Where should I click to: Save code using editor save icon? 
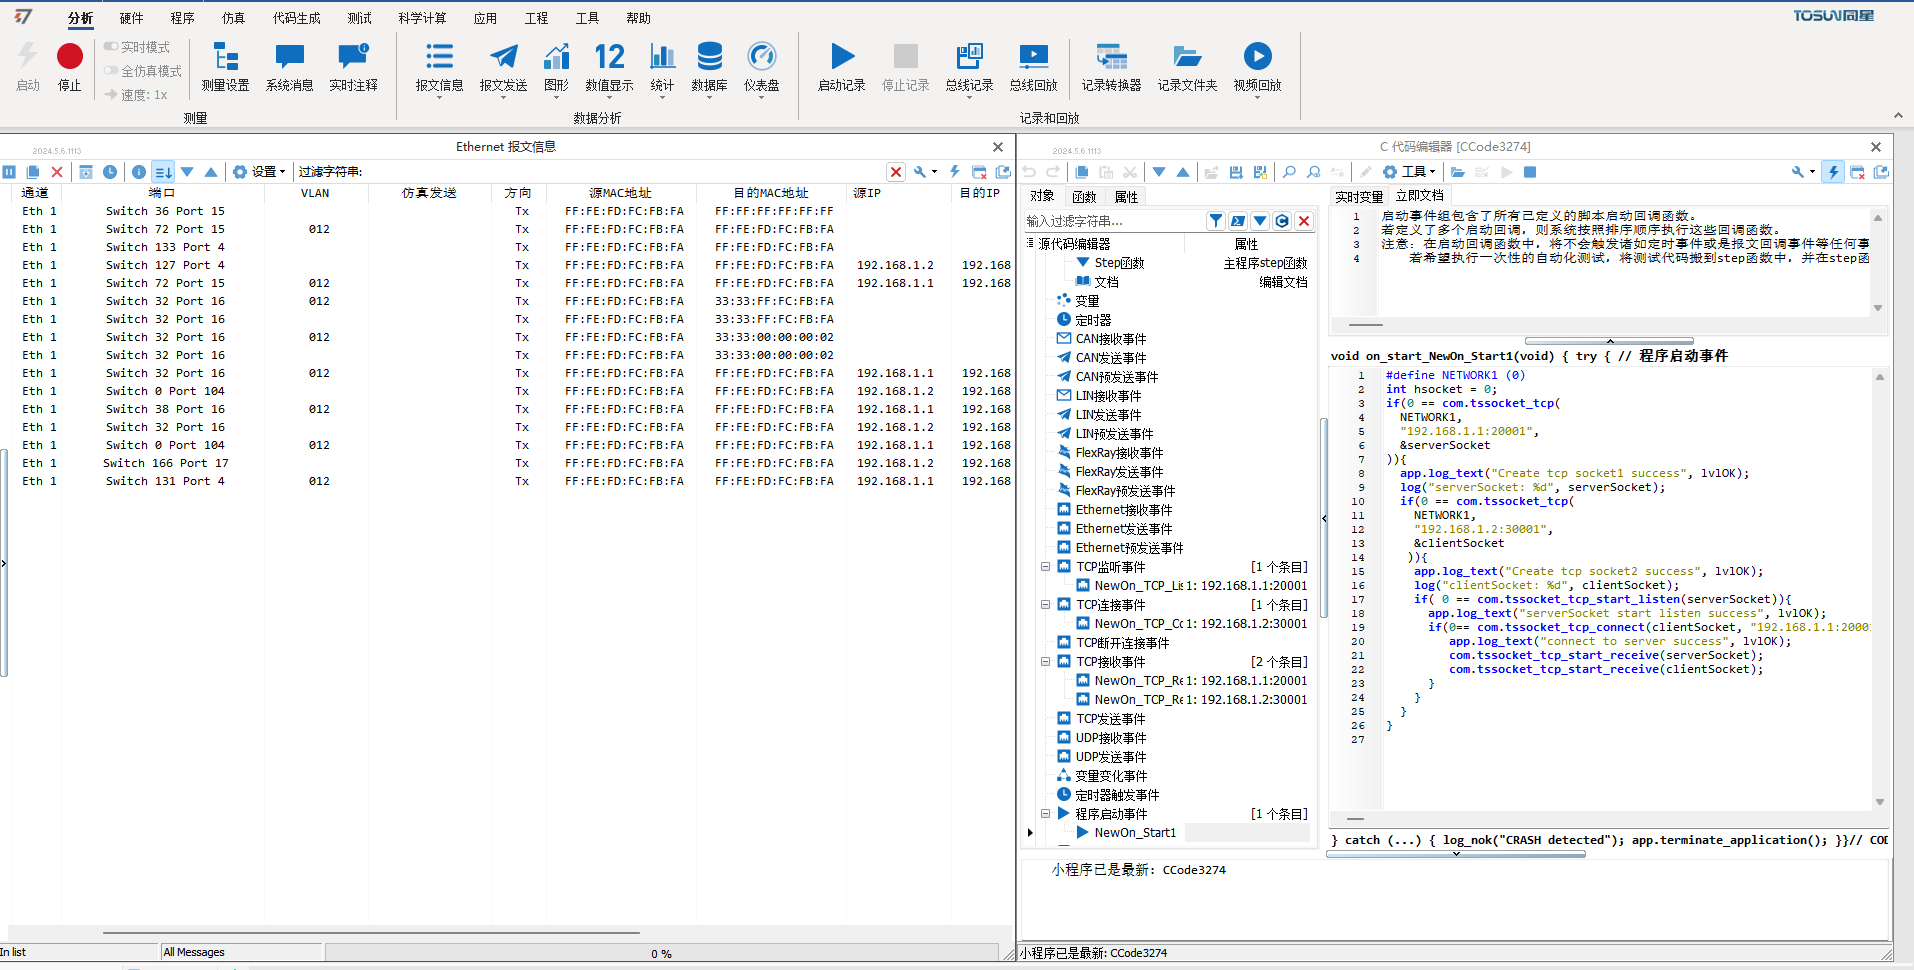tap(1236, 172)
